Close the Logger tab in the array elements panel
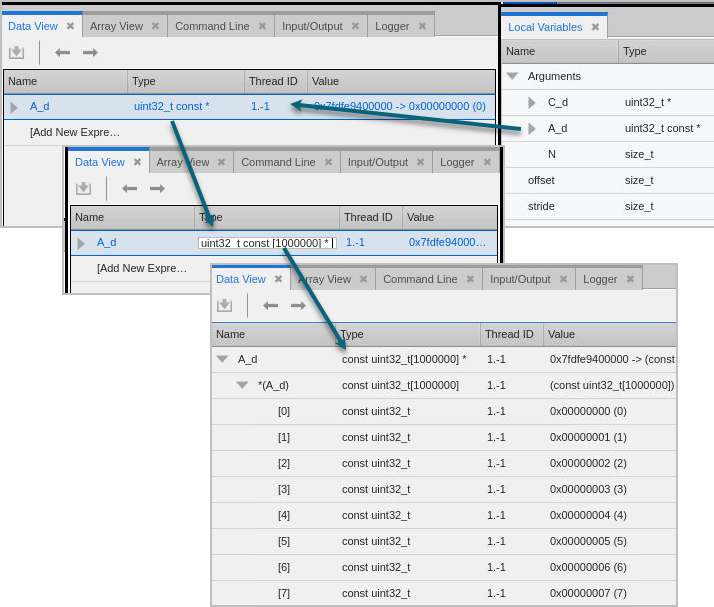This screenshot has width=714, height=607. click(x=630, y=279)
